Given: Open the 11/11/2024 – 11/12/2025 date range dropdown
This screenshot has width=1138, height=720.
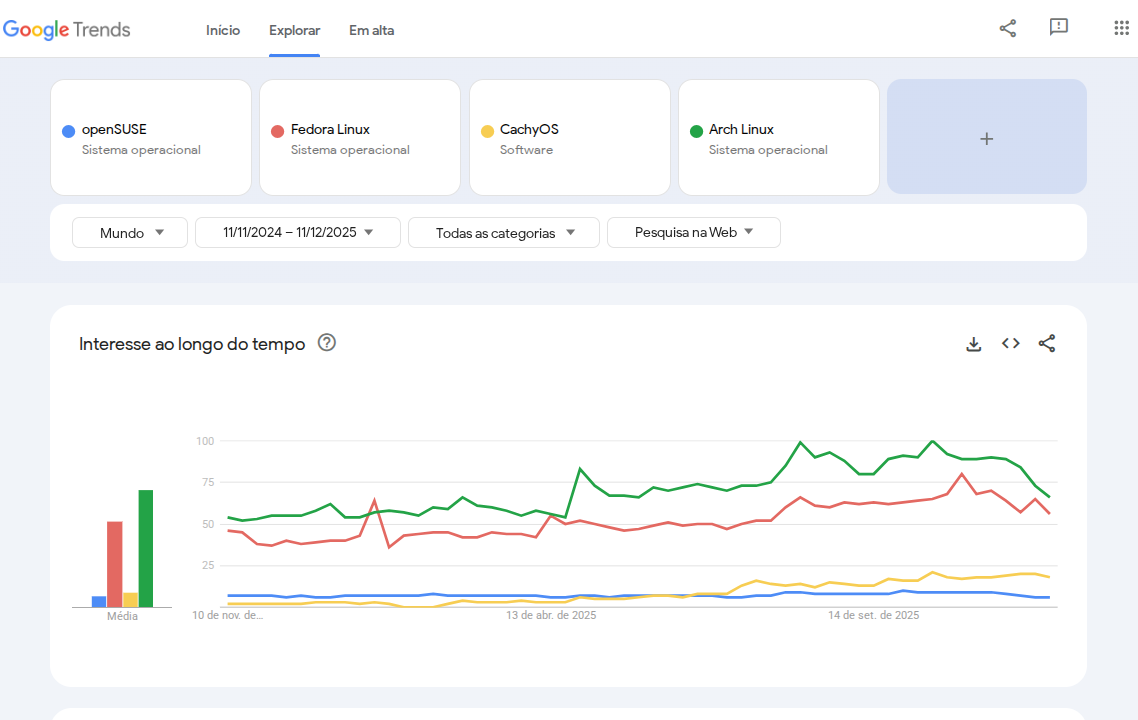Looking at the screenshot, I should [x=298, y=233].
